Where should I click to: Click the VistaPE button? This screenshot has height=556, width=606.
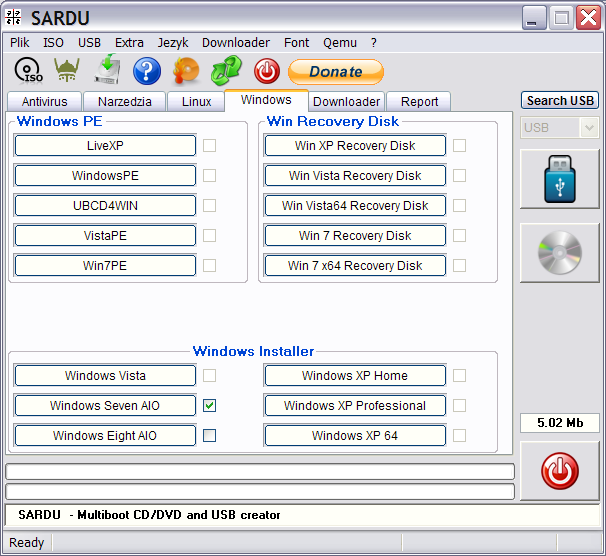coord(105,236)
